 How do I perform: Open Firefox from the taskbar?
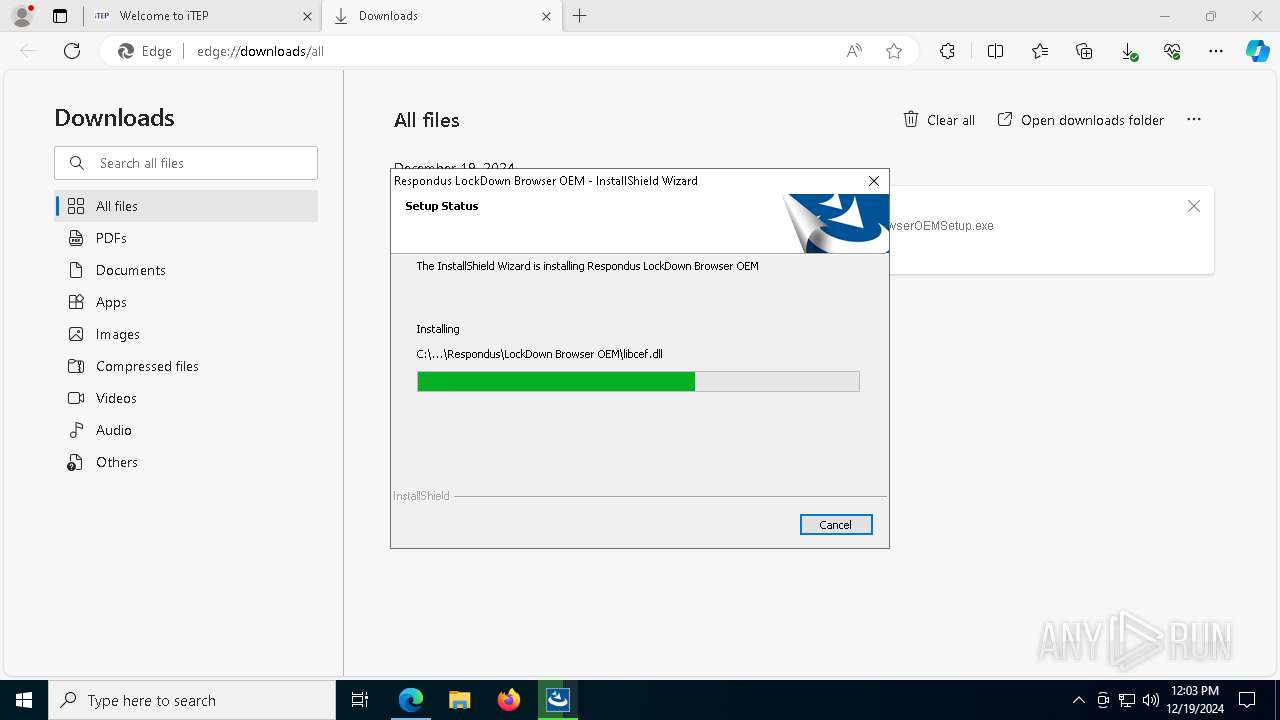coord(509,700)
